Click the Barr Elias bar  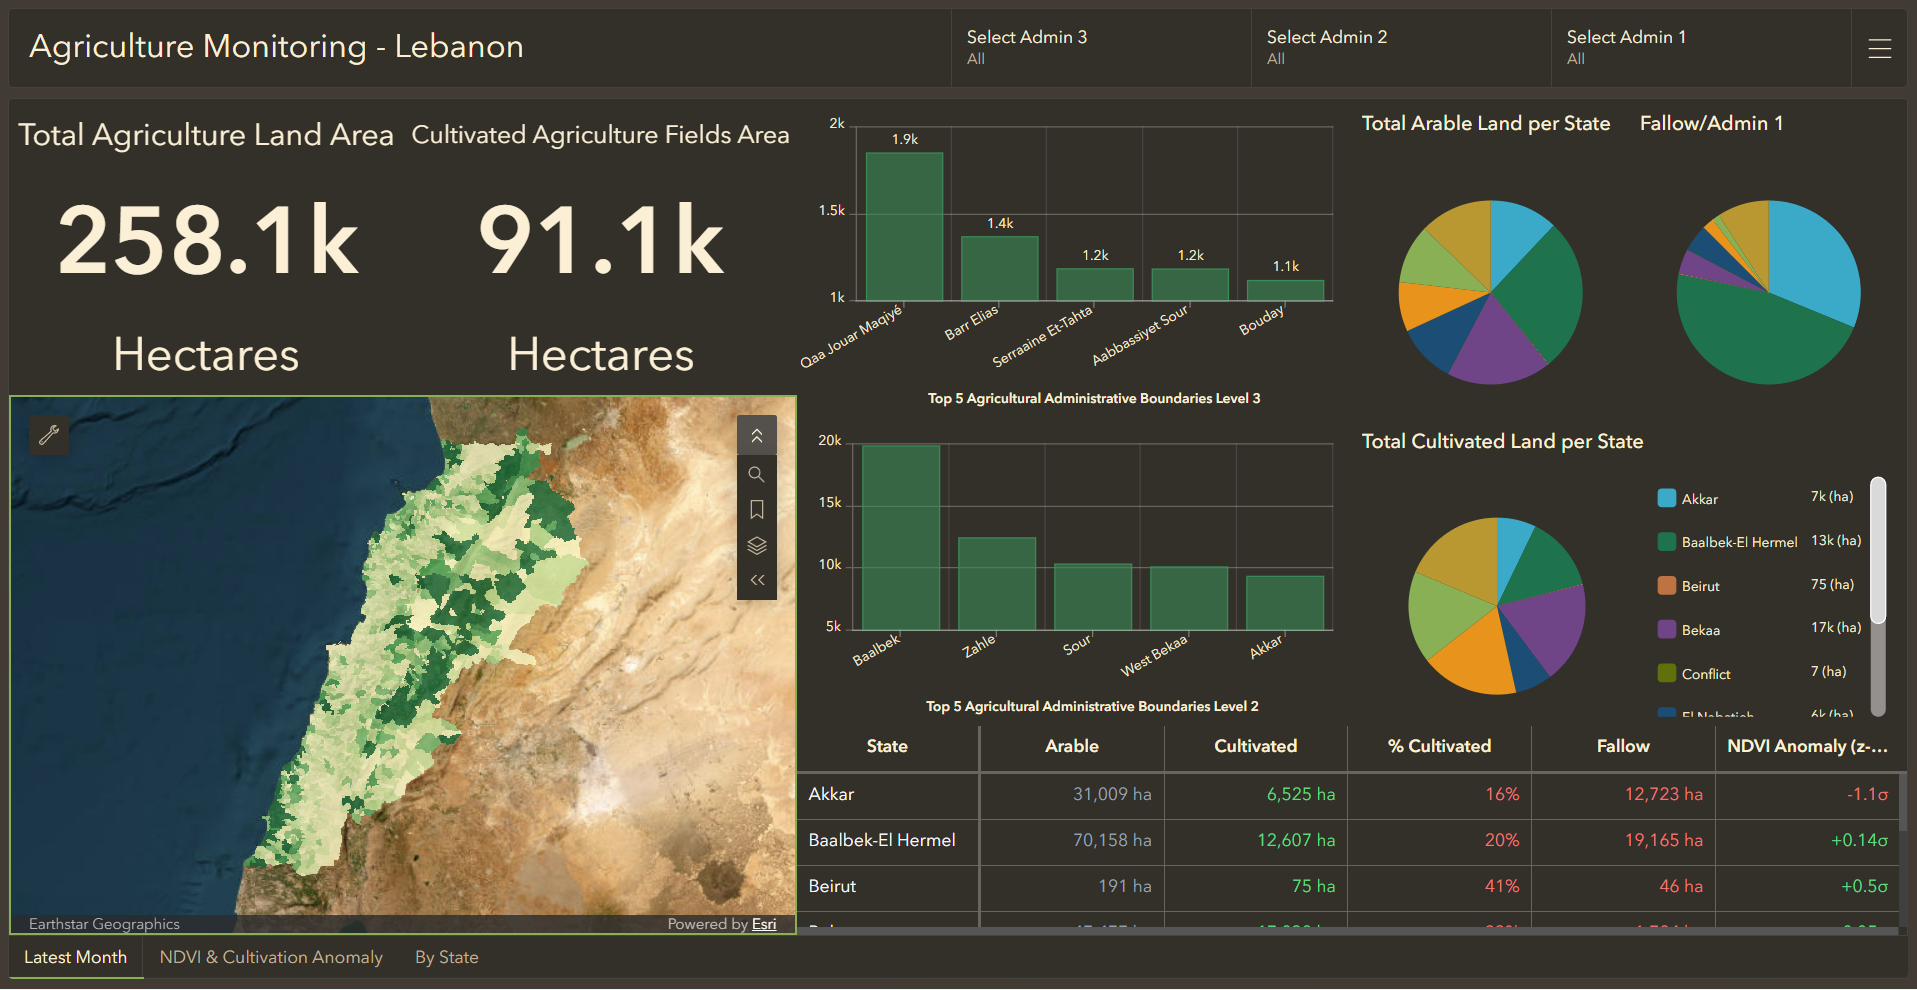tap(1000, 268)
